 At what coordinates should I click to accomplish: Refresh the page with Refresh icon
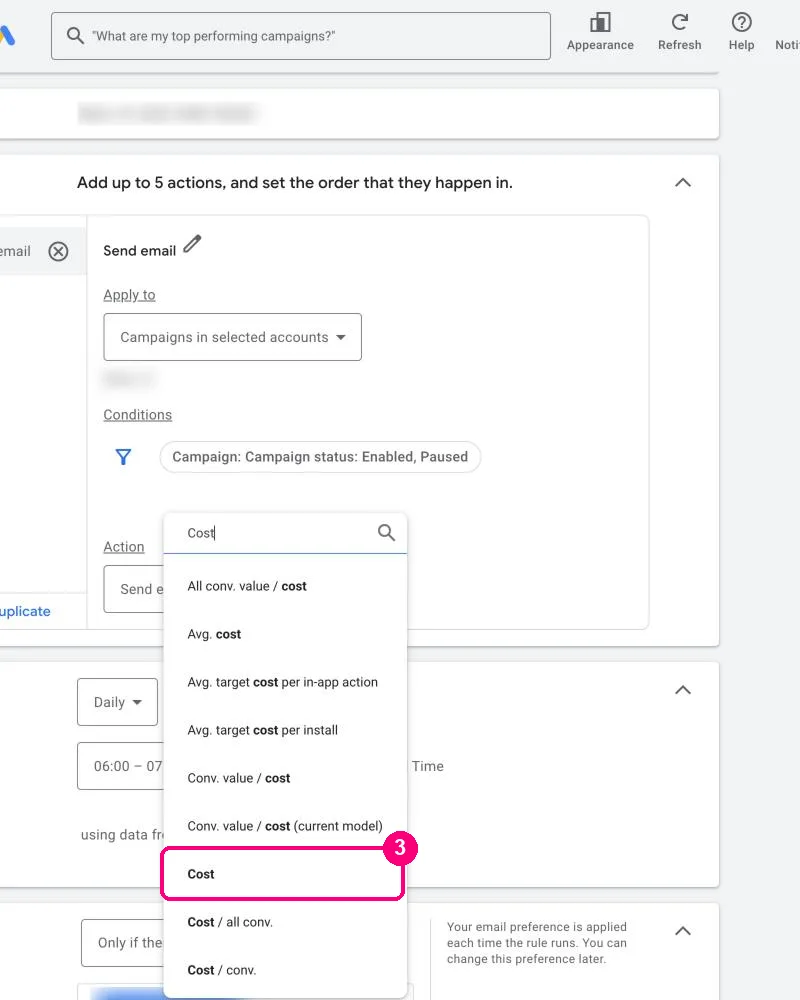(x=679, y=32)
